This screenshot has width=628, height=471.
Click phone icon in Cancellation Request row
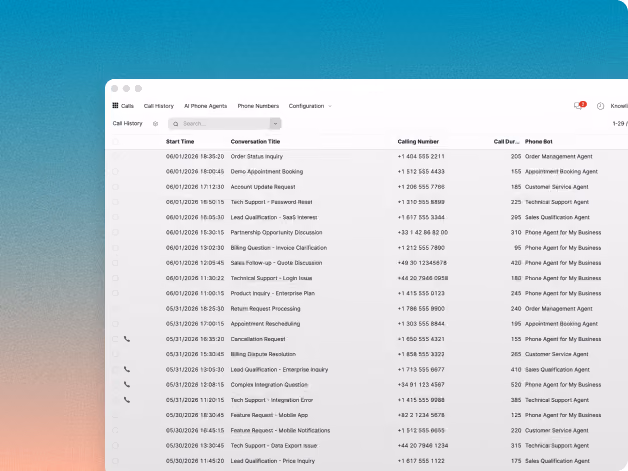(x=127, y=339)
